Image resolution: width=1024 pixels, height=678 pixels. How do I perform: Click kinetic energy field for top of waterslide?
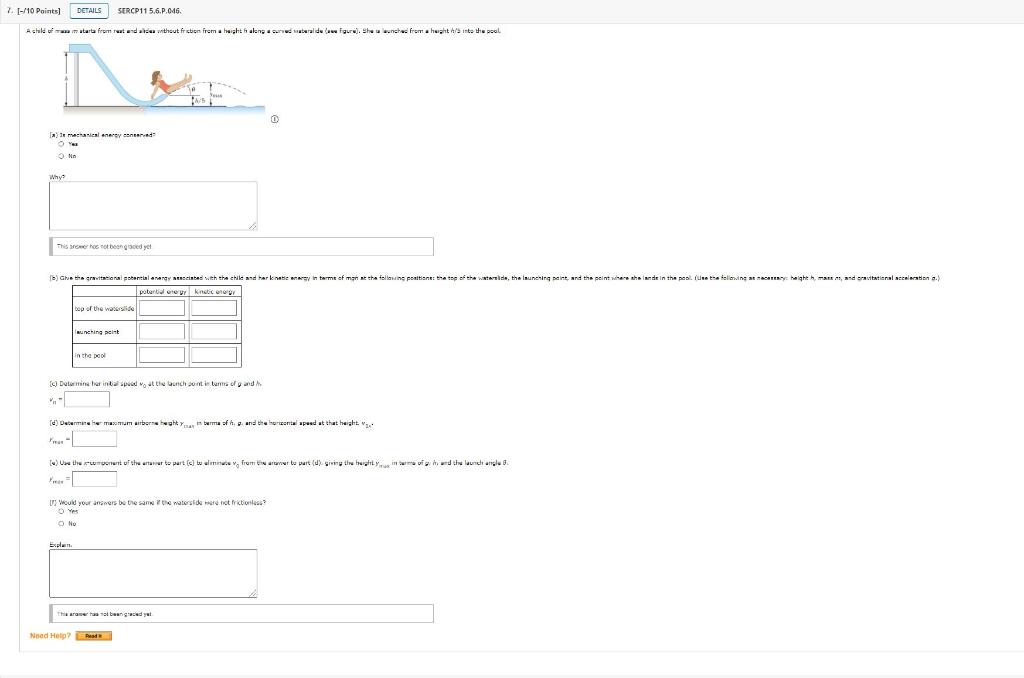pyautogui.click(x=213, y=308)
